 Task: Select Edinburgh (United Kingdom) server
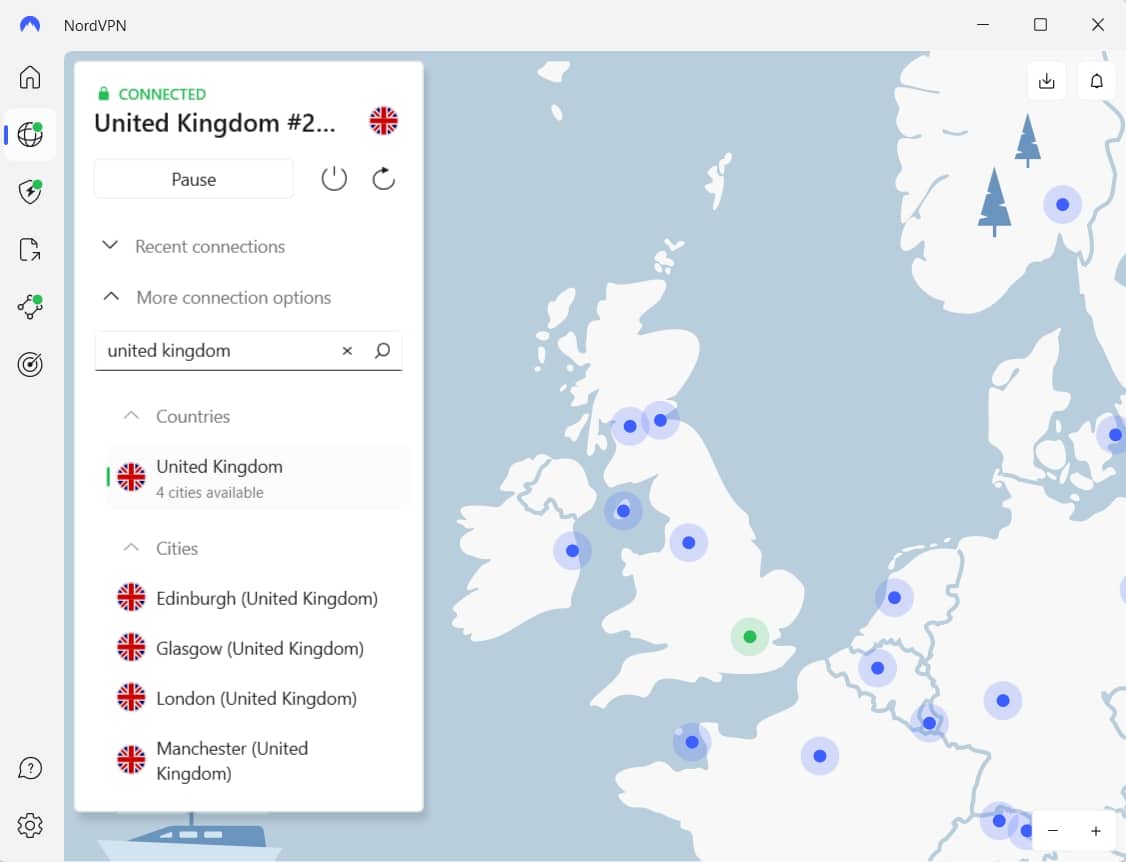(x=266, y=598)
